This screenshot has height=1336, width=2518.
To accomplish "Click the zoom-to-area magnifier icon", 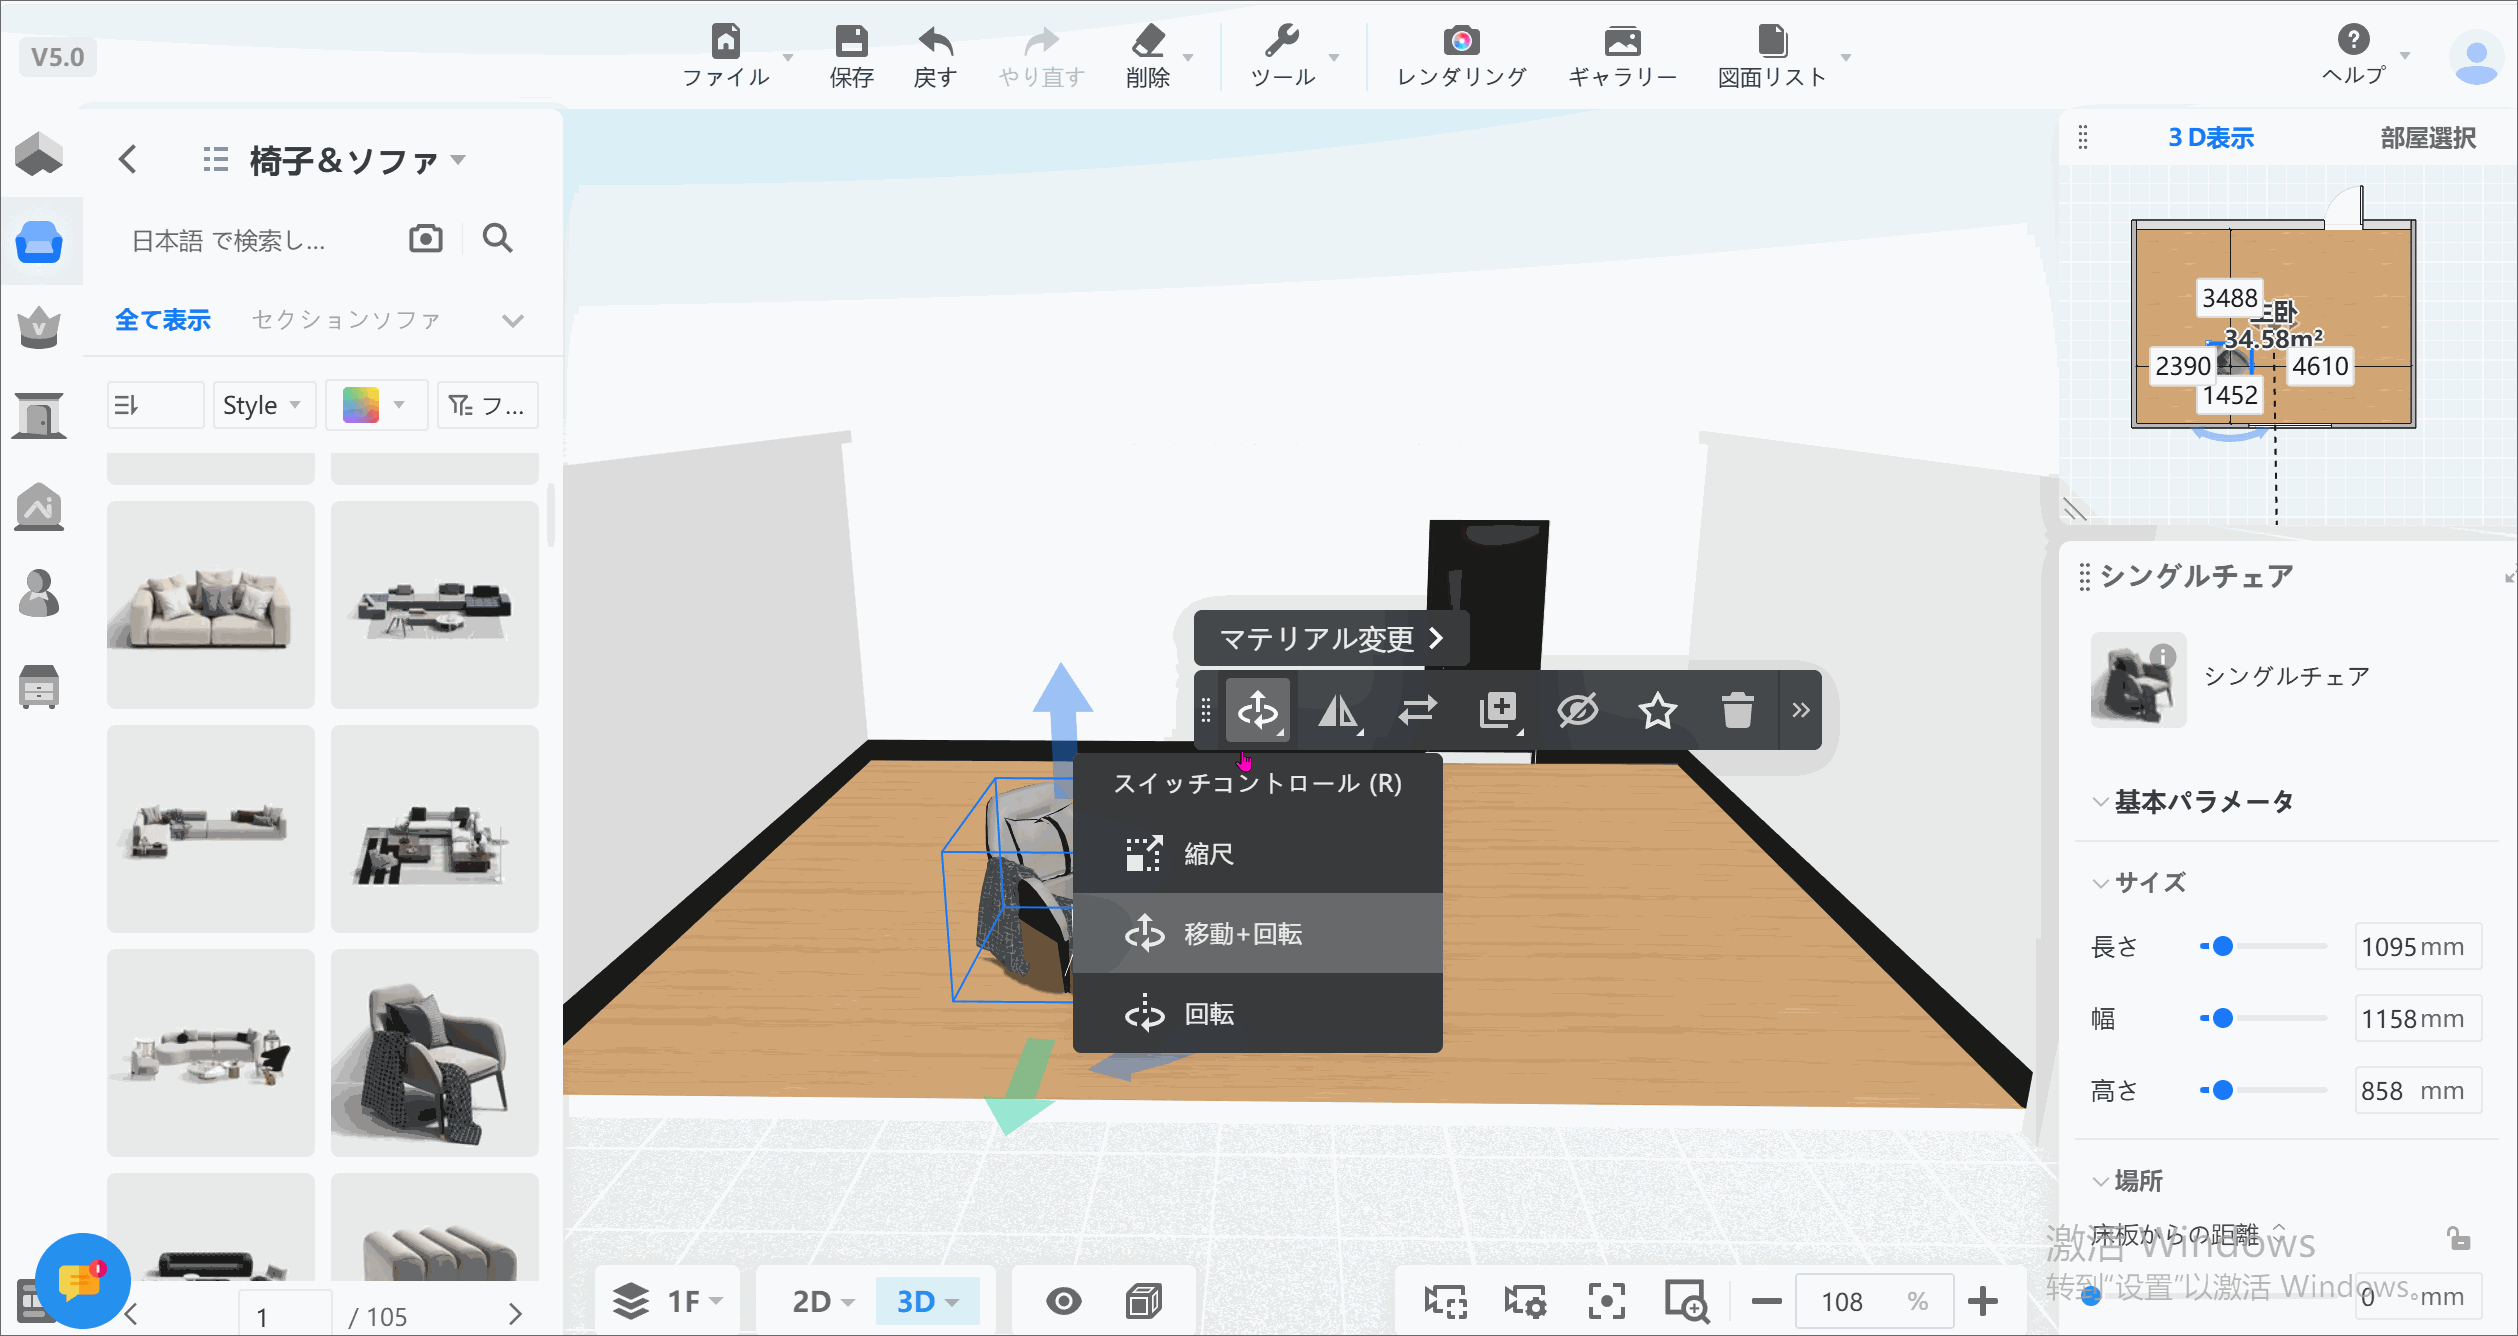I will pos(1687,1301).
